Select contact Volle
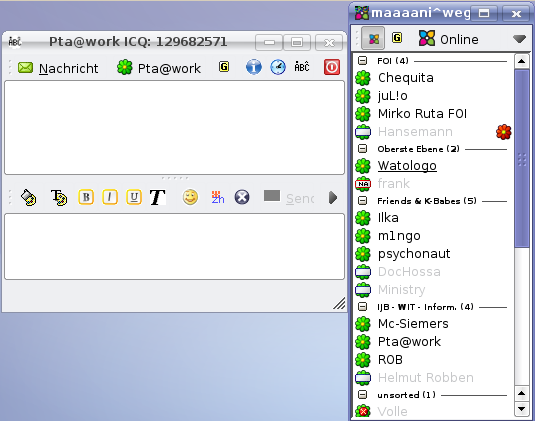 392,411
